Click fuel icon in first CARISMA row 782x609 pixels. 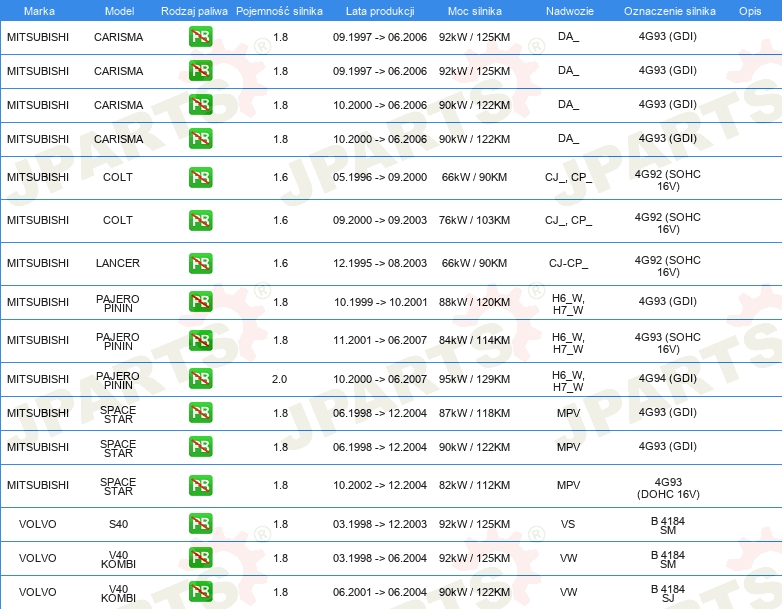point(200,36)
